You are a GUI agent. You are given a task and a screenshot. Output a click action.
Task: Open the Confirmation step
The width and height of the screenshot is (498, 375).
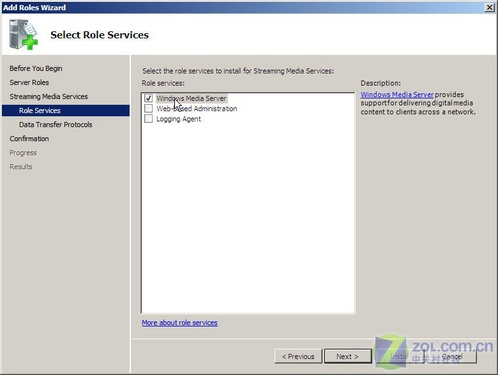[29, 138]
